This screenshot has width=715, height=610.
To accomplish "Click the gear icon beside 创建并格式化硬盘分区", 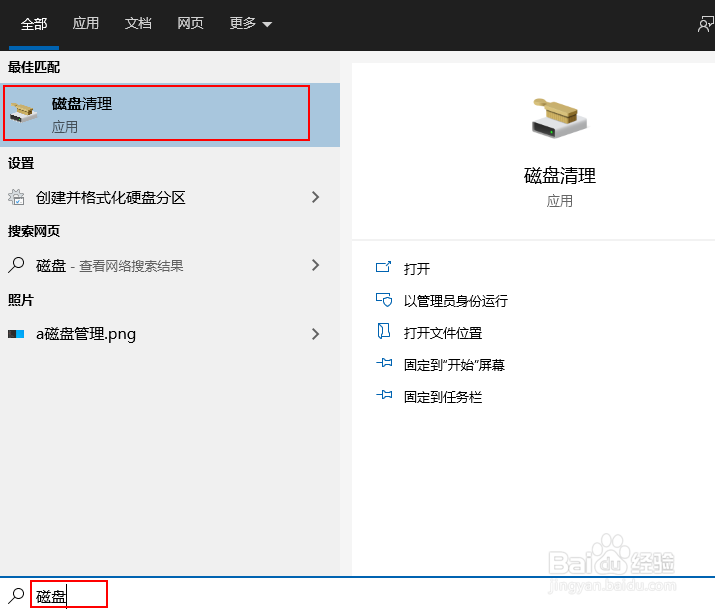I will tap(16, 197).
